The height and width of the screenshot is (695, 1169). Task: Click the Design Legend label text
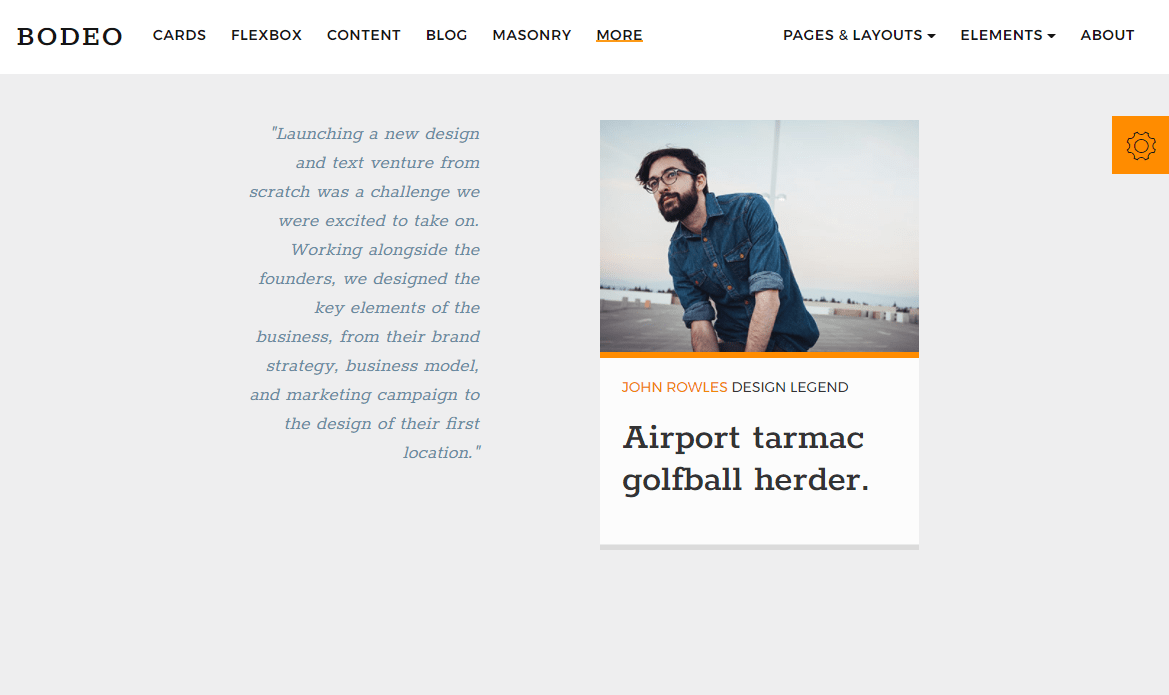point(790,387)
